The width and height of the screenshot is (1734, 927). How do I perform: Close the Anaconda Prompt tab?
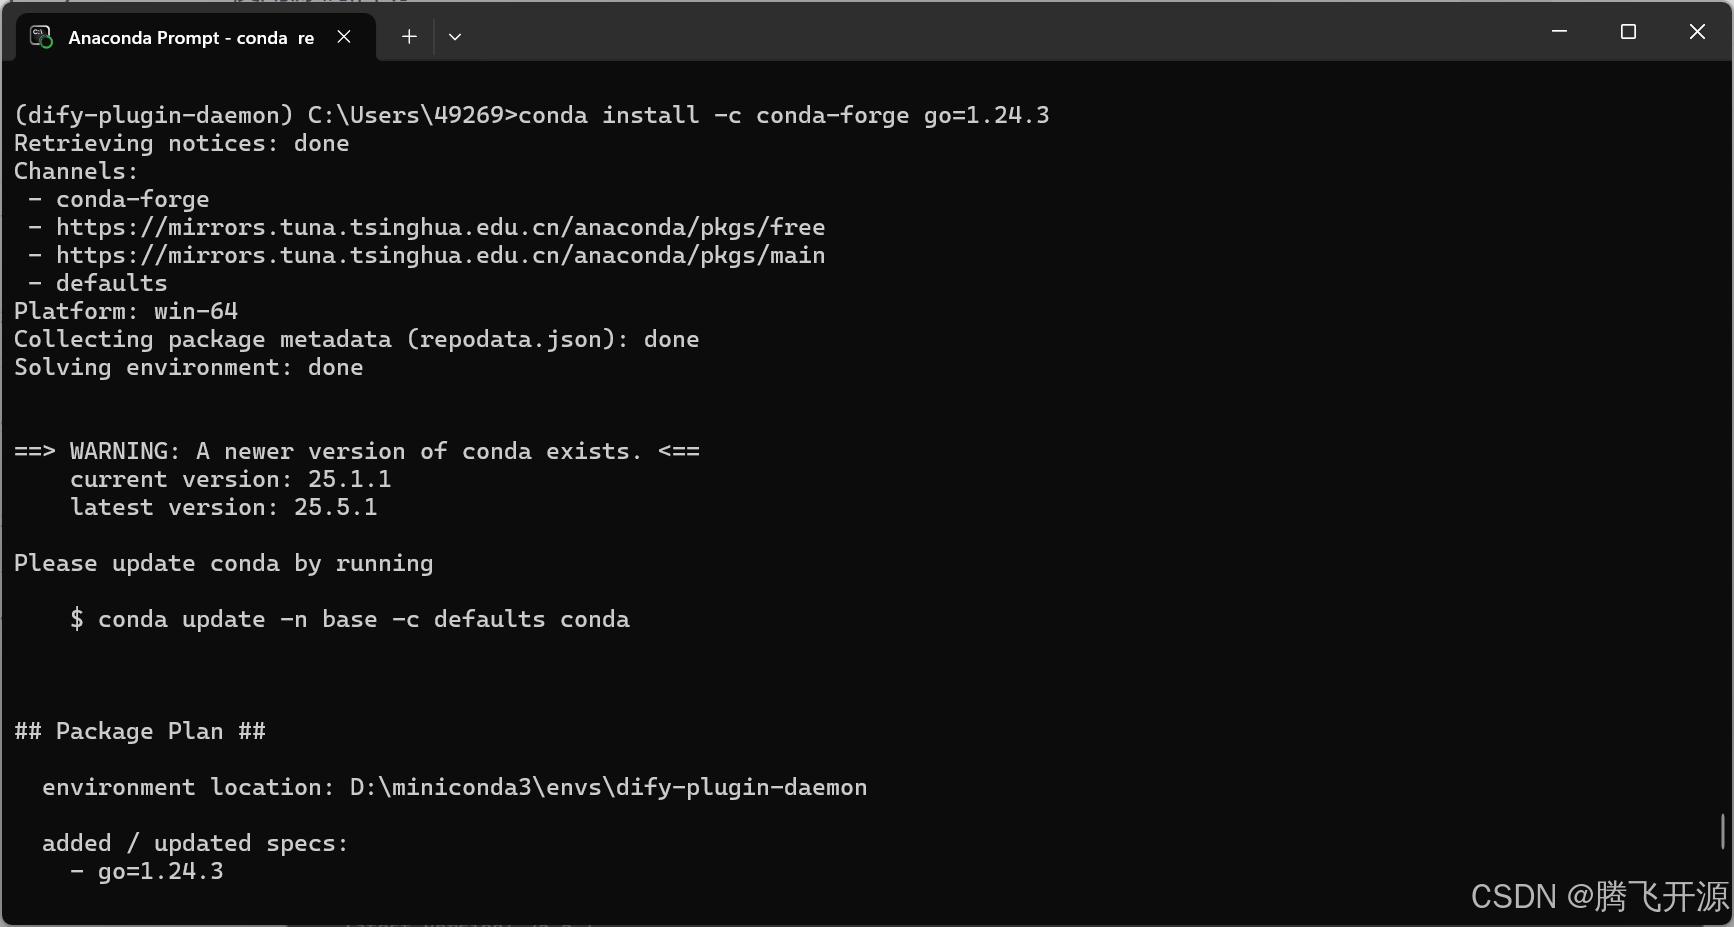click(344, 36)
